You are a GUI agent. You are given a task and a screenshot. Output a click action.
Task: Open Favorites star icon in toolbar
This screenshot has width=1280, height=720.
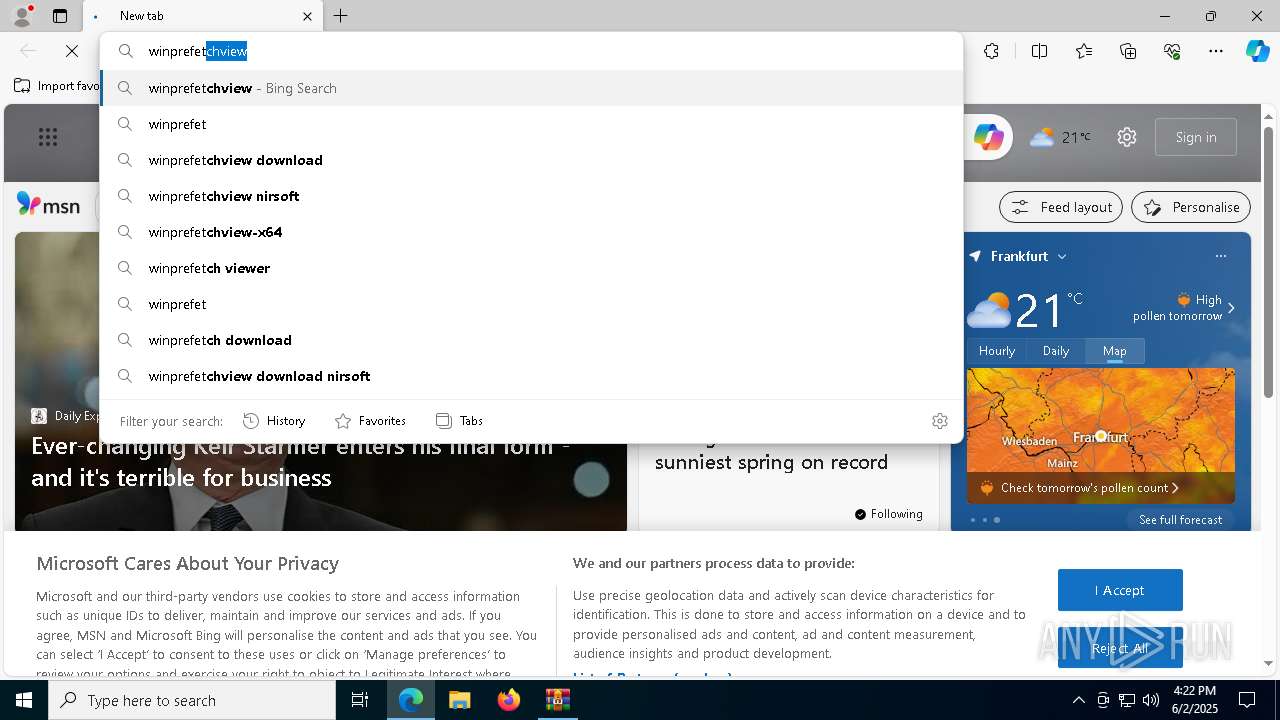click(1084, 51)
